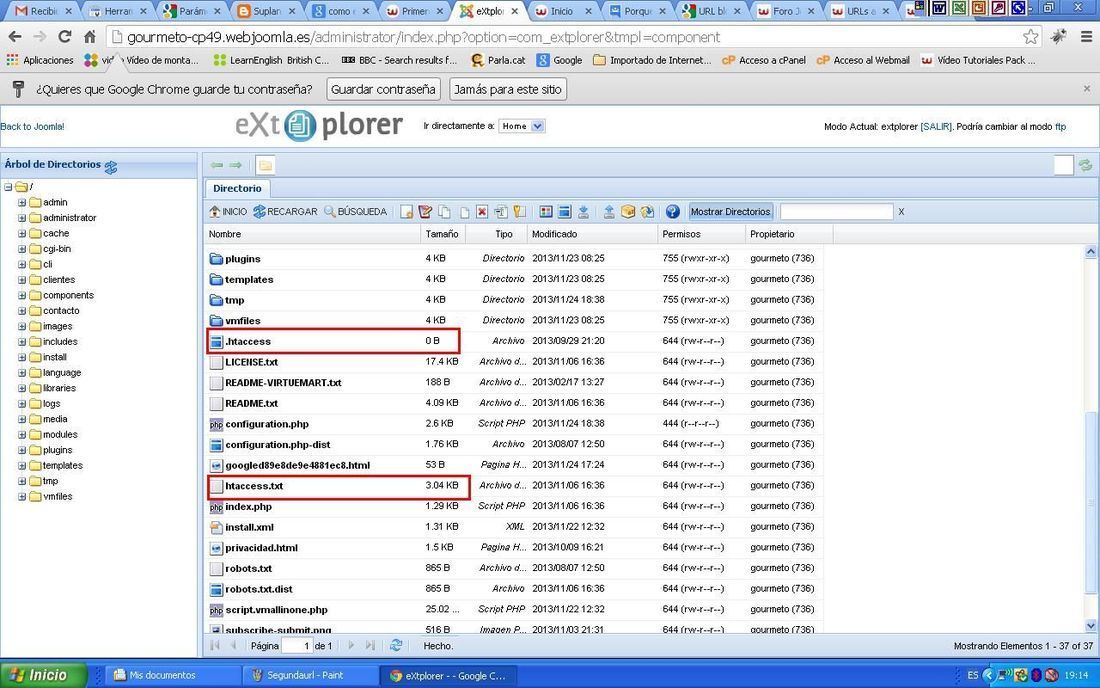1100x688 pixels.
Task: Switch to the Inicio browser tab
Action: coord(561,11)
